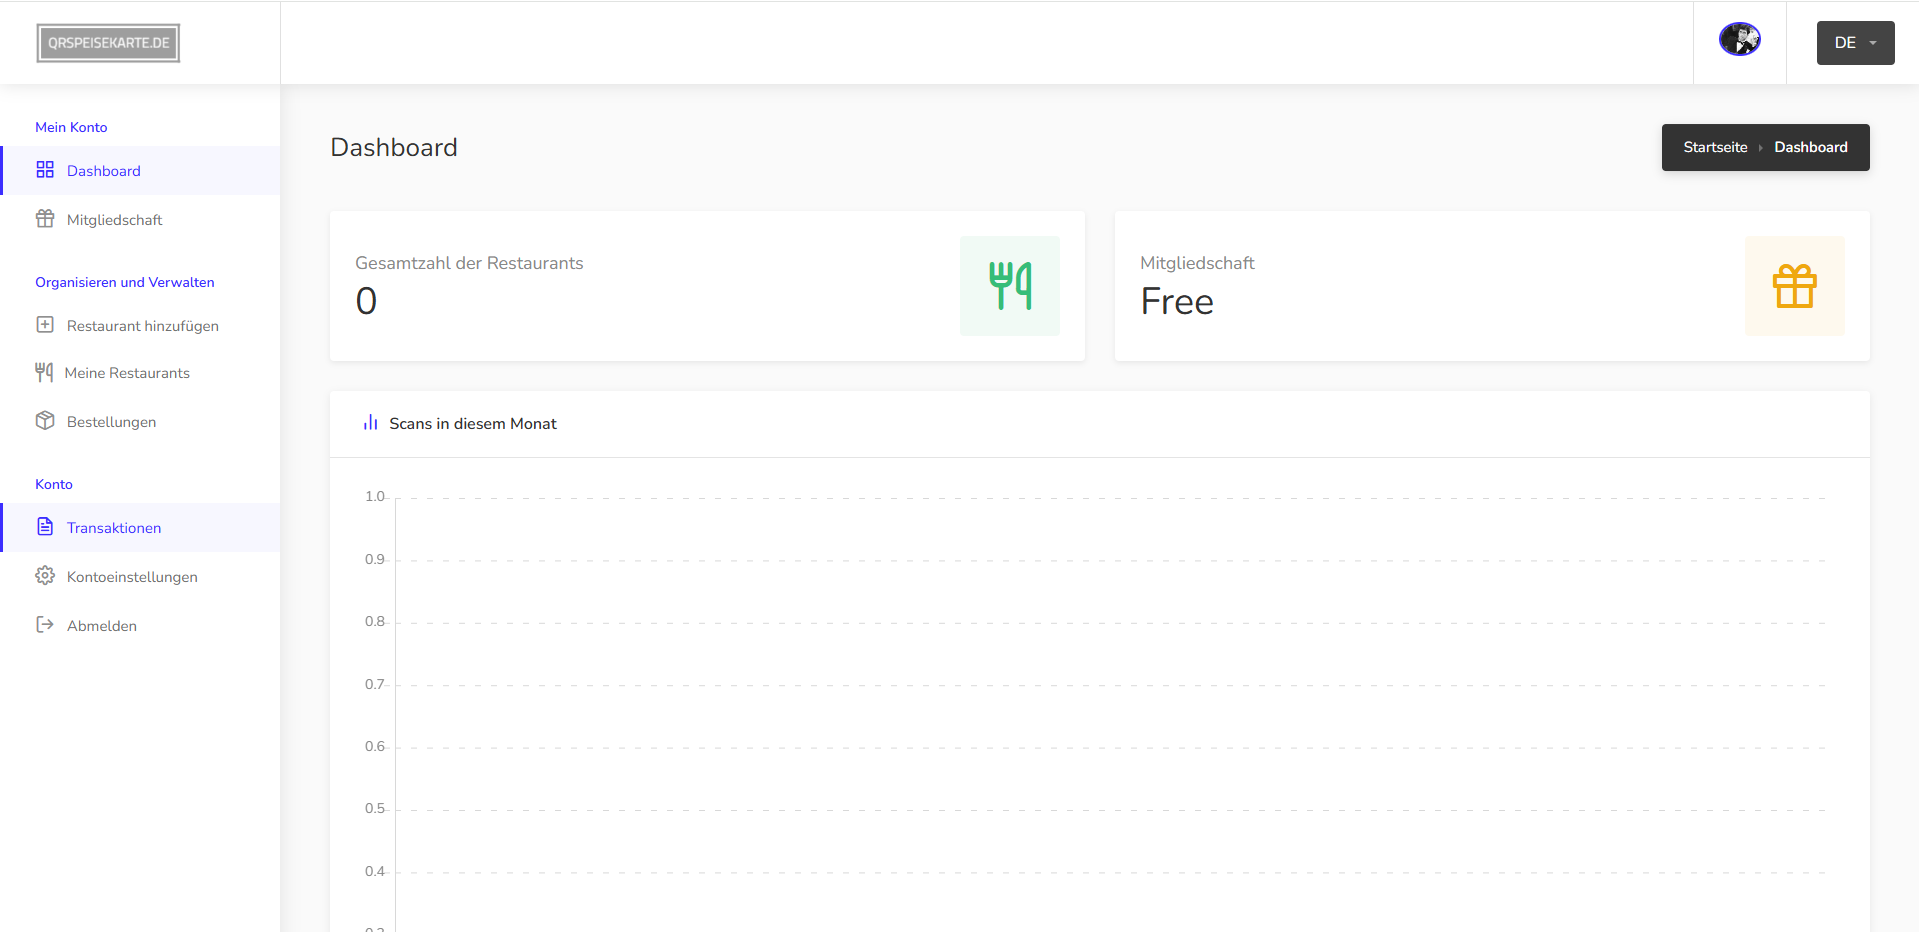Click the green restaurant icon tile
The height and width of the screenshot is (932, 1919).
(1009, 286)
